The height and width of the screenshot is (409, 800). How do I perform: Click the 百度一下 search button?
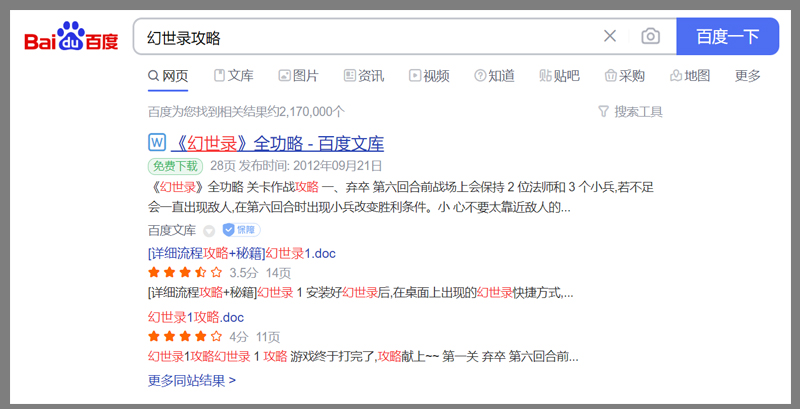[728, 36]
